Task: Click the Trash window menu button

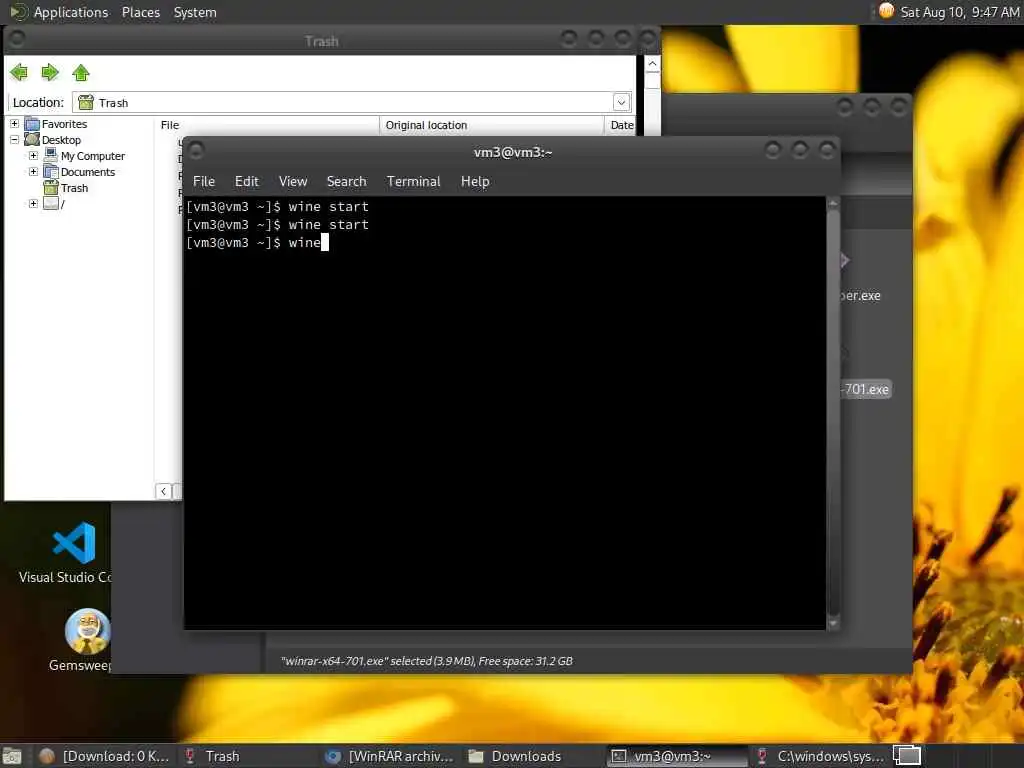Action: coord(17,39)
